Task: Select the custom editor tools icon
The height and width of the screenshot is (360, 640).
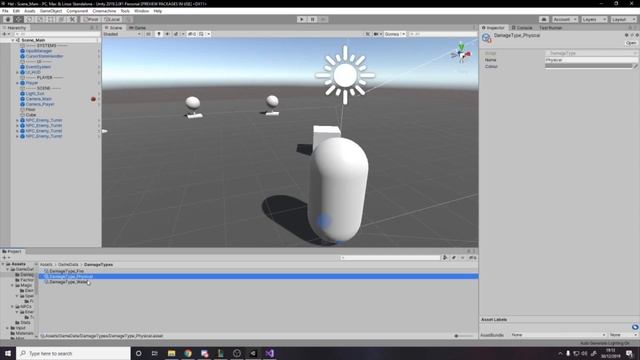Action: pos(72,19)
